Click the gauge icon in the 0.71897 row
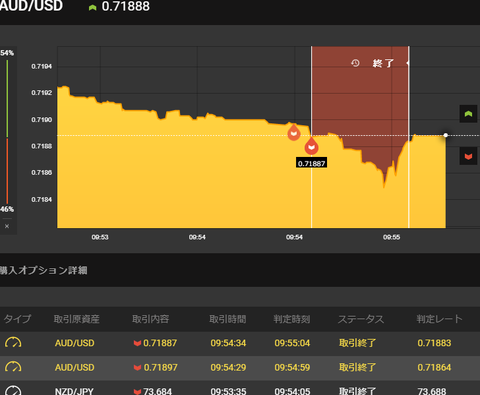The width and height of the screenshot is (480, 395). [x=13, y=367]
